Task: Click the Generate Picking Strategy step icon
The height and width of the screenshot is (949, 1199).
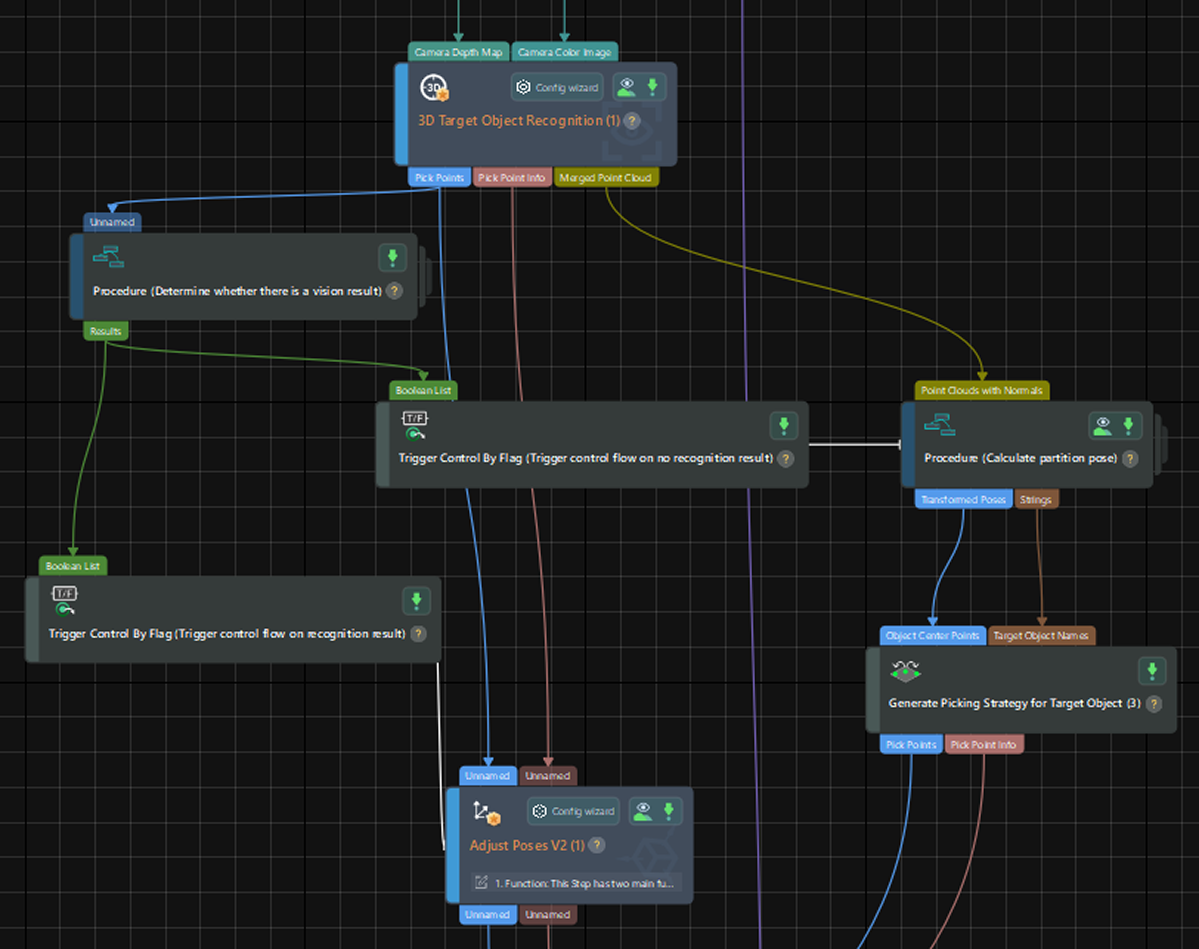Action: [x=905, y=671]
